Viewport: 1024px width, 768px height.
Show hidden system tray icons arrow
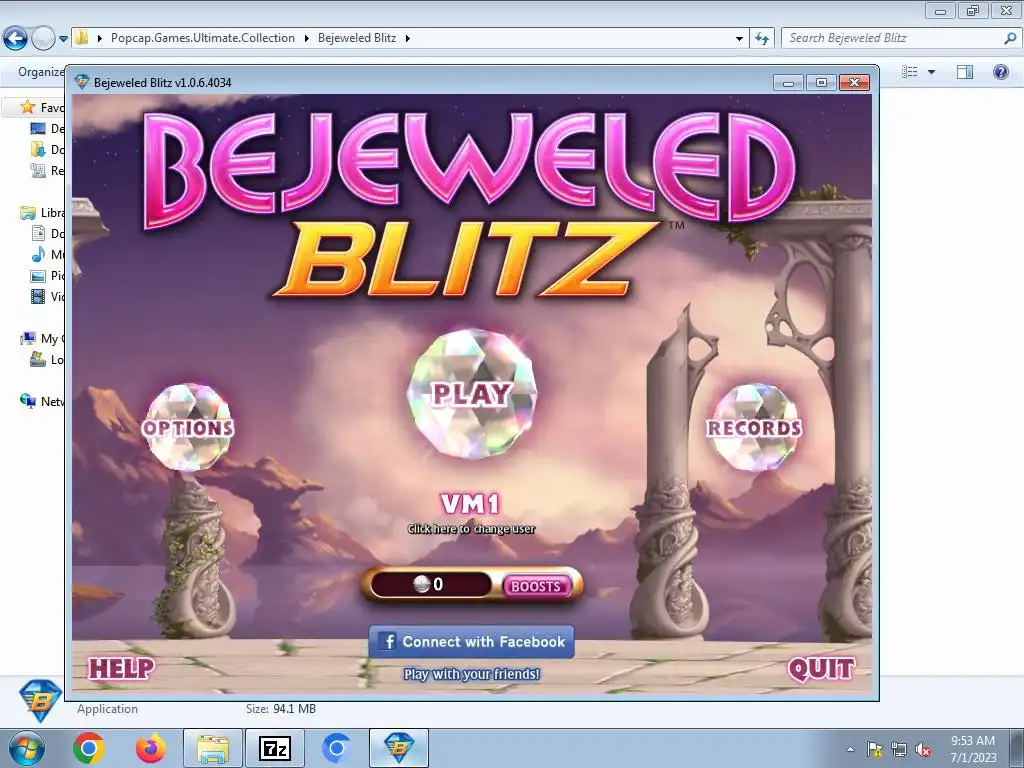point(850,749)
